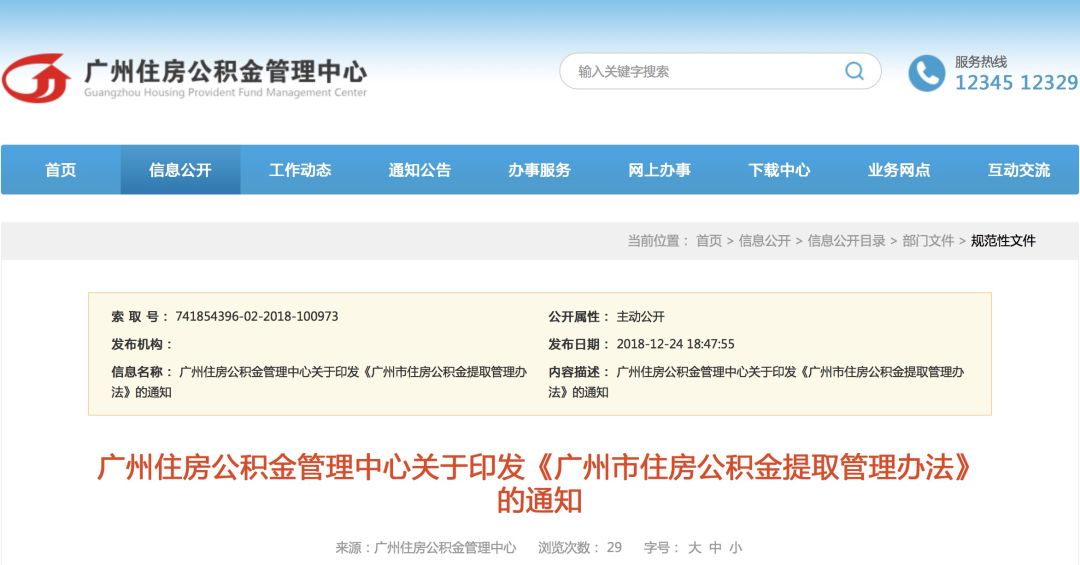Screen dimensions: 1080x565
Task: Set font size to 大
Action: [x=694, y=548]
